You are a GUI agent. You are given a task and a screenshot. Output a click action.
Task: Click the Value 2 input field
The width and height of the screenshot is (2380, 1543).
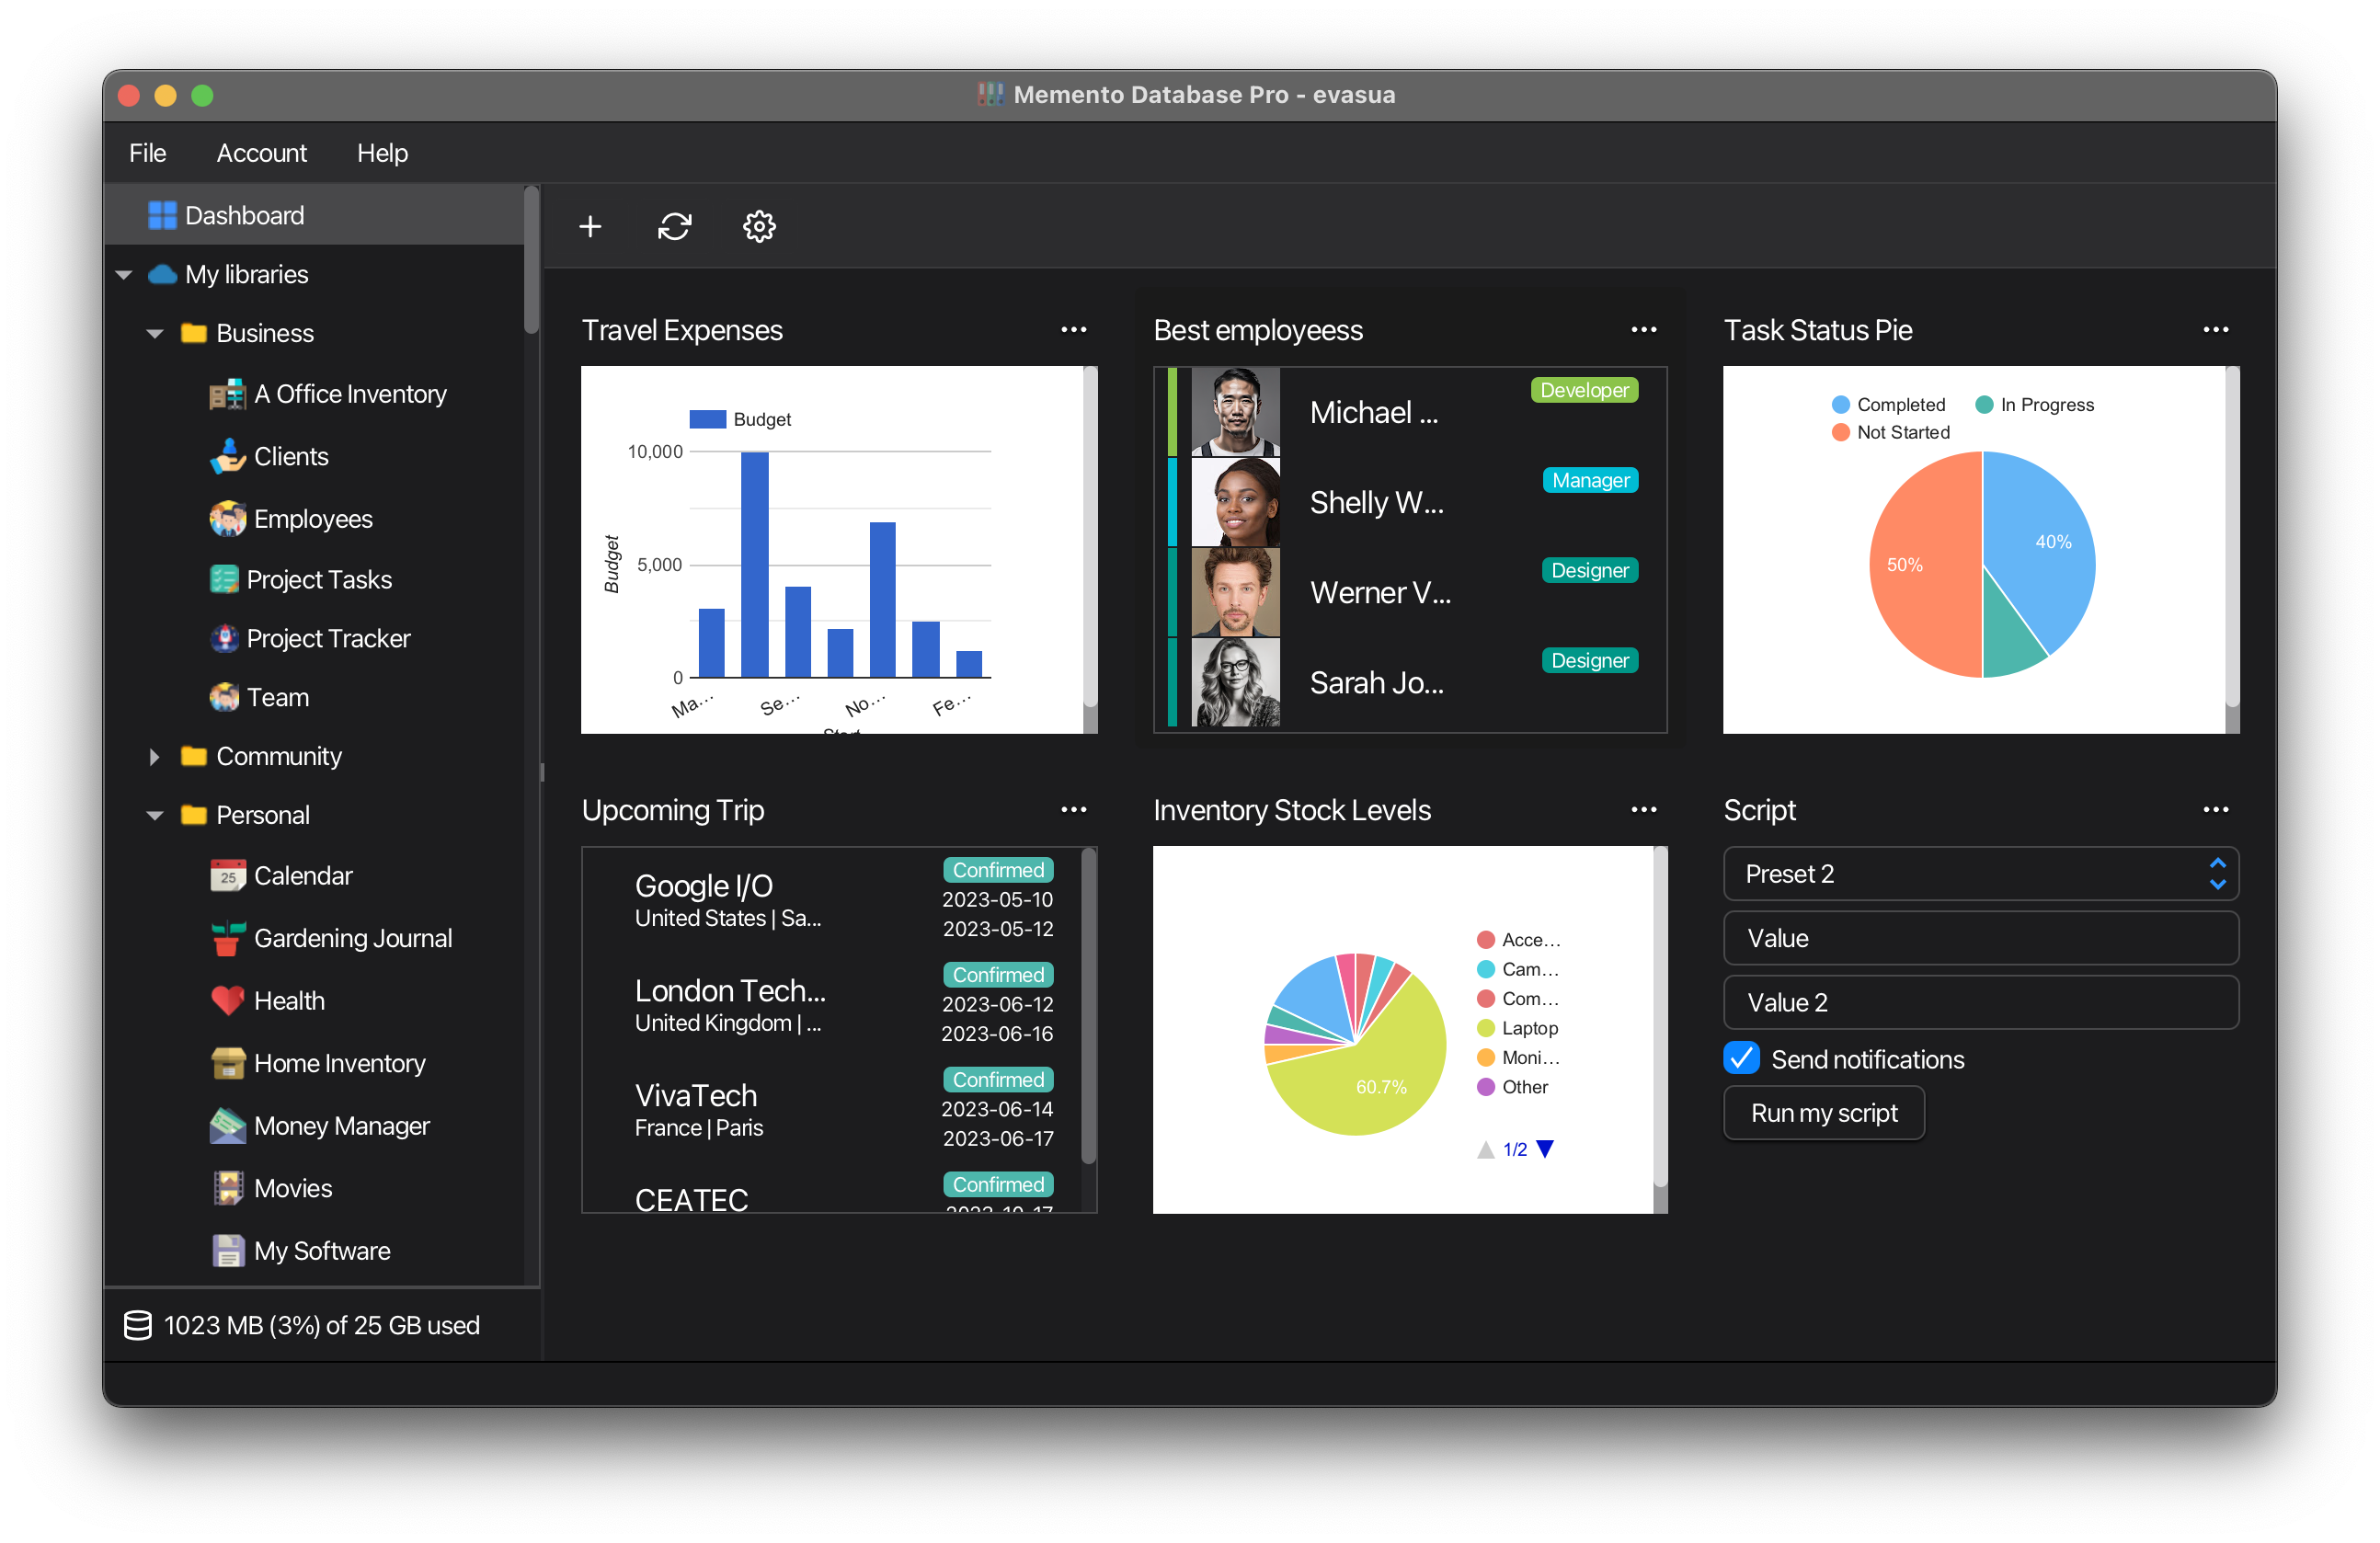pyautogui.click(x=1979, y=1002)
